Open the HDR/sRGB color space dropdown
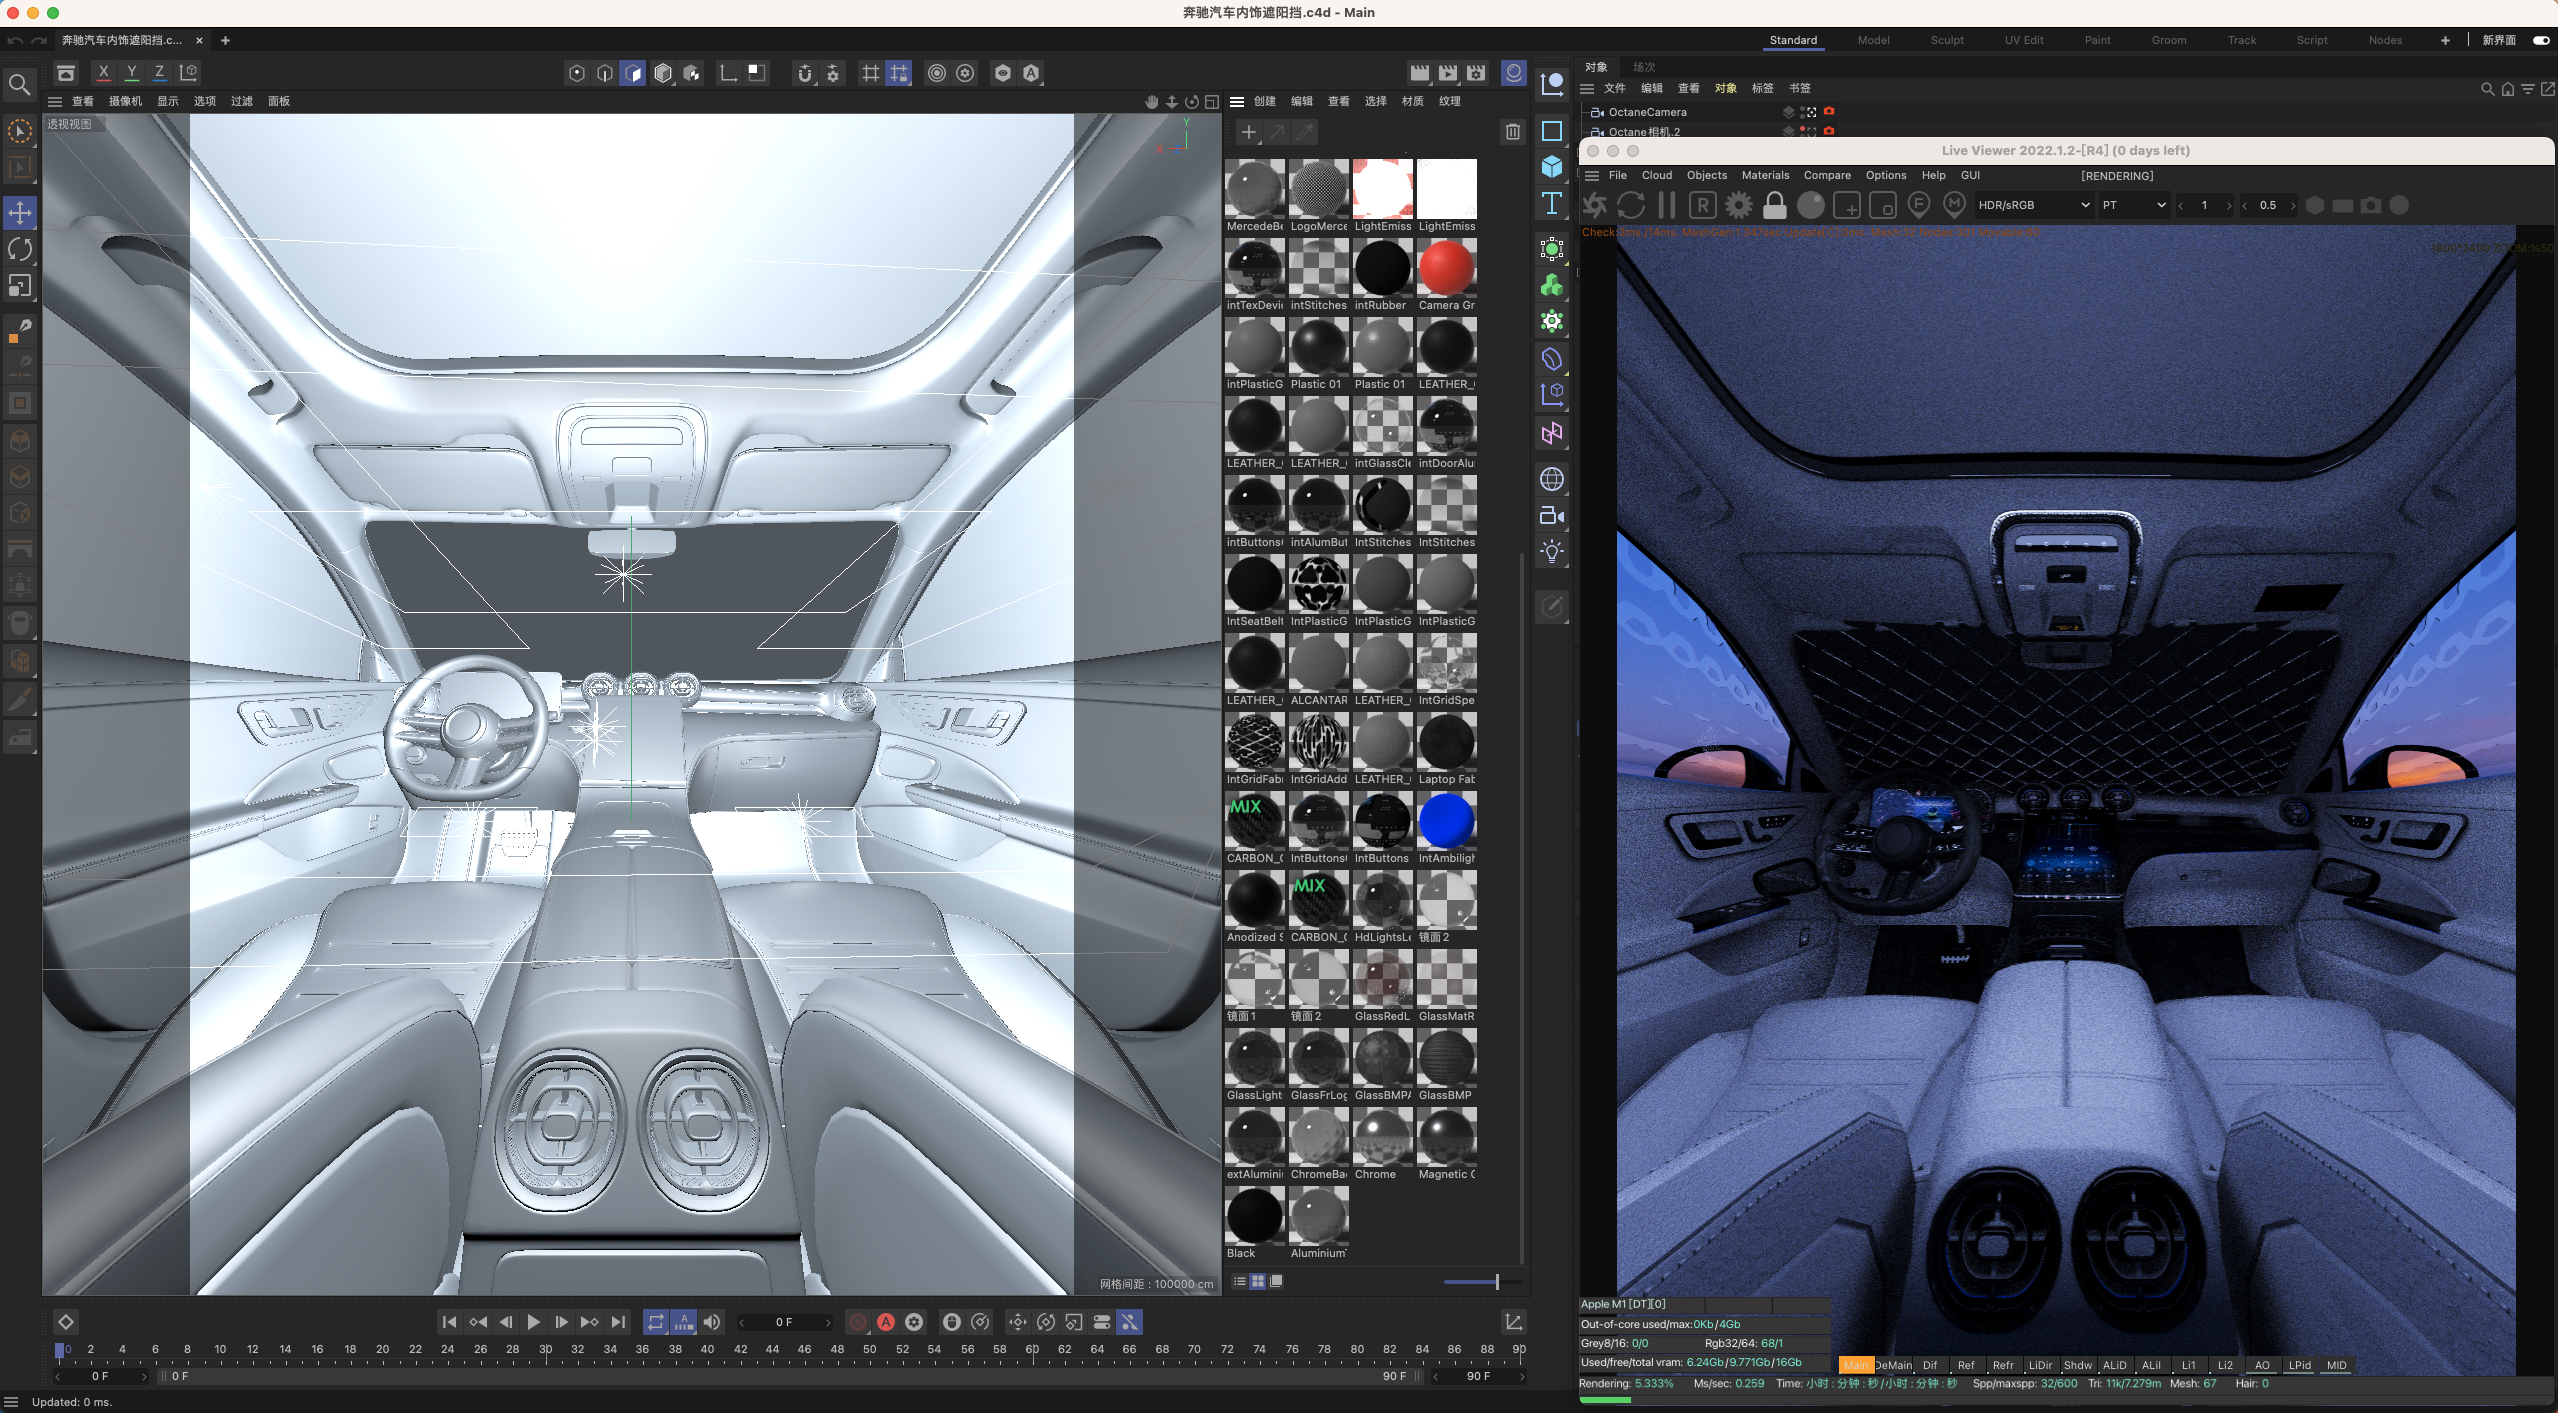This screenshot has width=2558, height=1413. [x=2033, y=205]
